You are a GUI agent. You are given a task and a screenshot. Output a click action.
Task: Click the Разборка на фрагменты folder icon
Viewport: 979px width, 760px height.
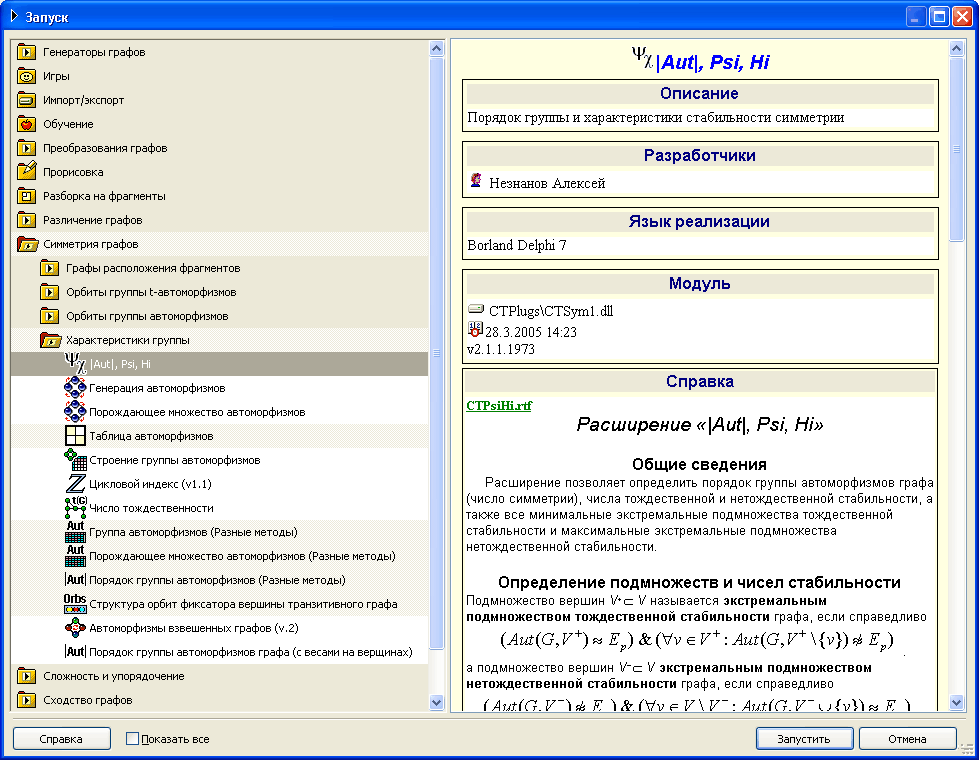click(x=26, y=196)
